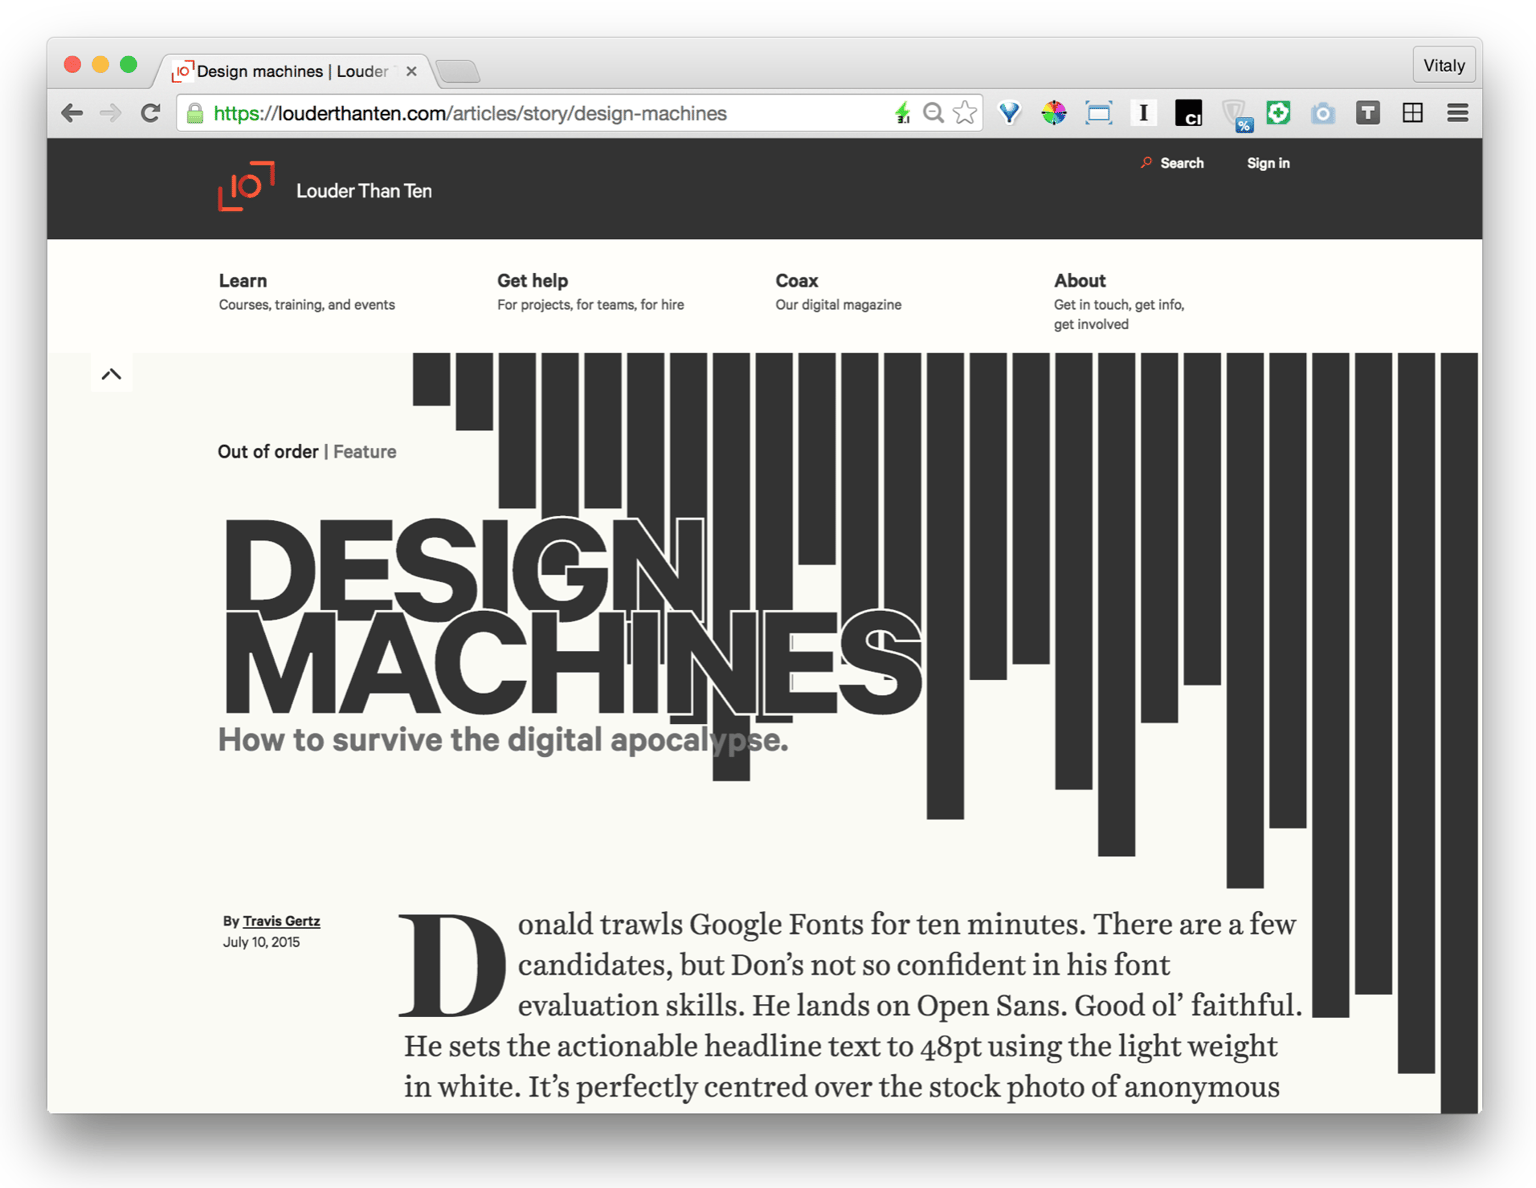The height and width of the screenshot is (1188, 1536).
Task: Click the Vitaly profile button
Action: (1443, 65)
